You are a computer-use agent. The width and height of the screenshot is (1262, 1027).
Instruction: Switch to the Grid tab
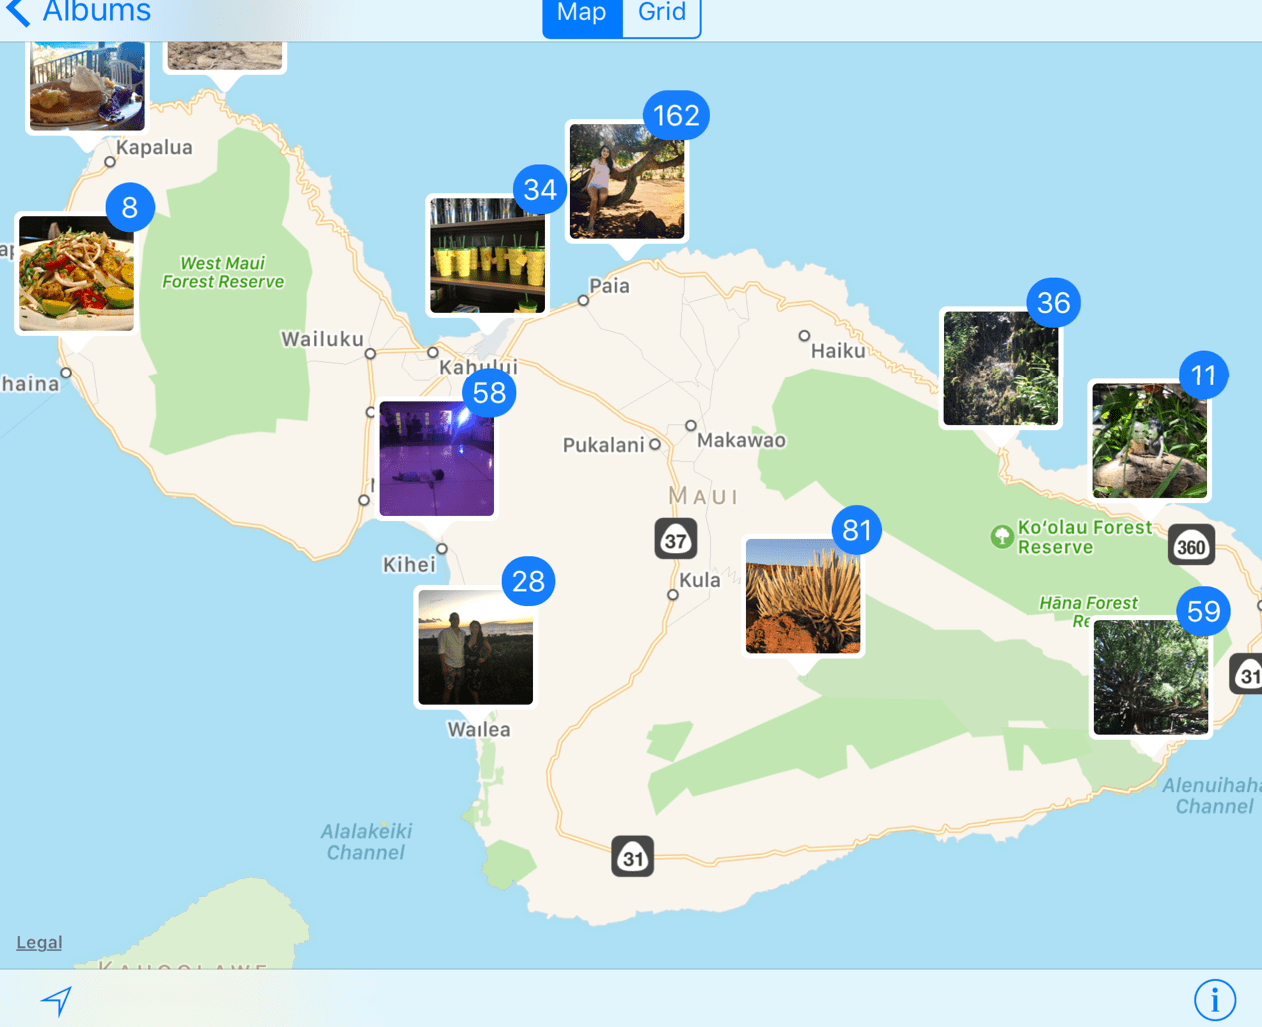pos(662,14)
